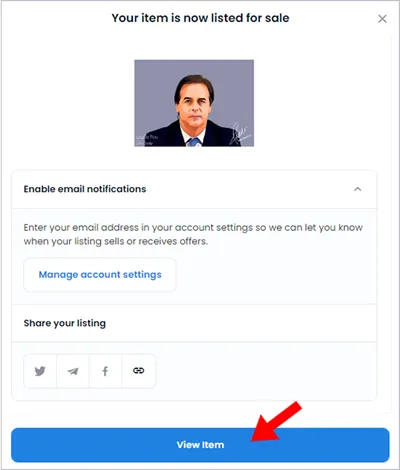
Task: Select the Enable email notifications header
Action: tap(194, 189)
